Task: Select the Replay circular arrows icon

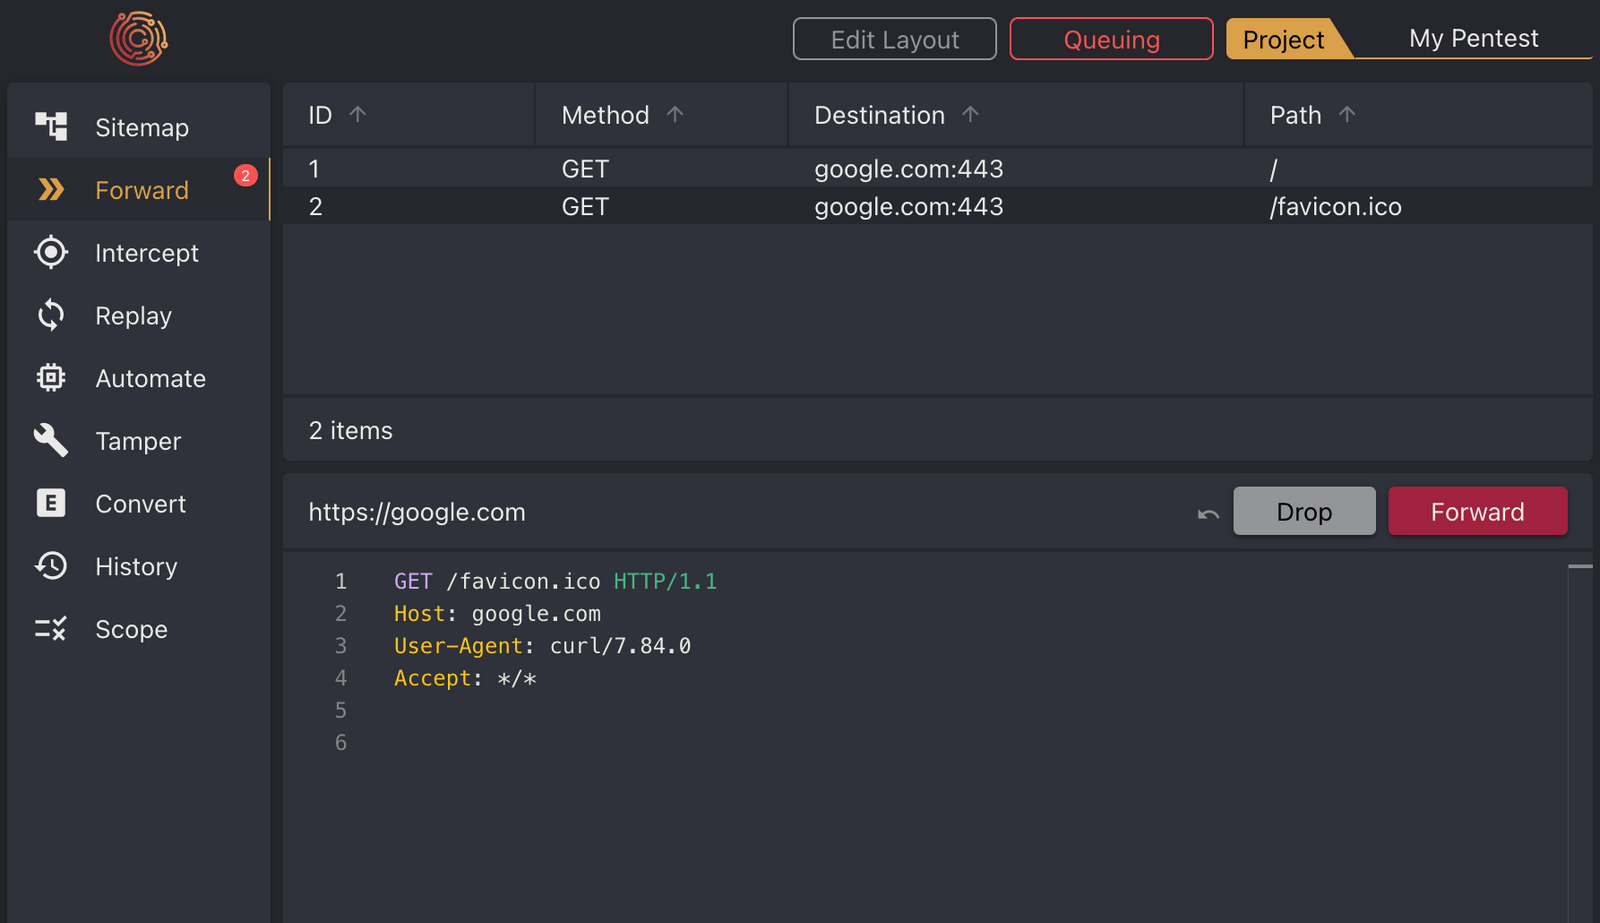Action: (51, 315)
